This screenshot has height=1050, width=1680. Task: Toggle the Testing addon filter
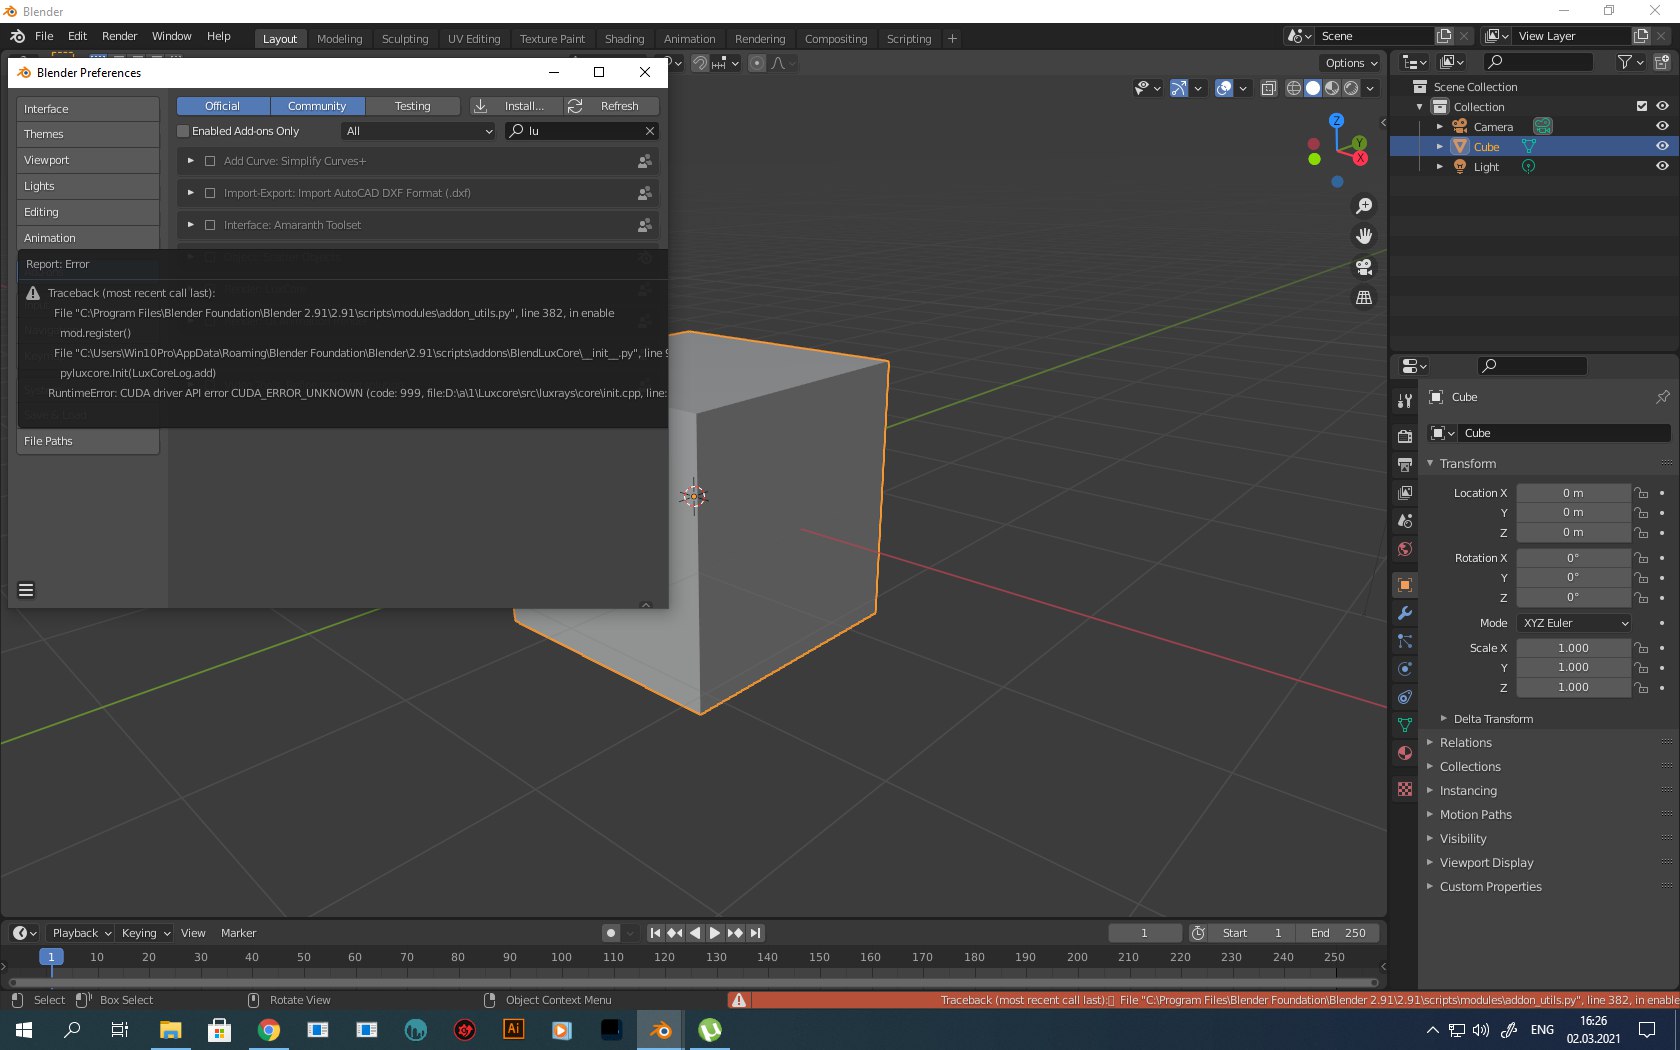412,106
